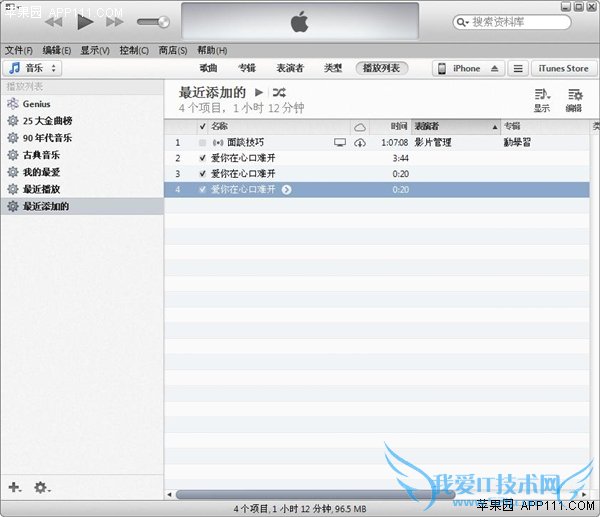This screenshot has width=600, height=517.
Task: Click the status bar summary text
Action: pyautogui.click(x=300, y=509)
